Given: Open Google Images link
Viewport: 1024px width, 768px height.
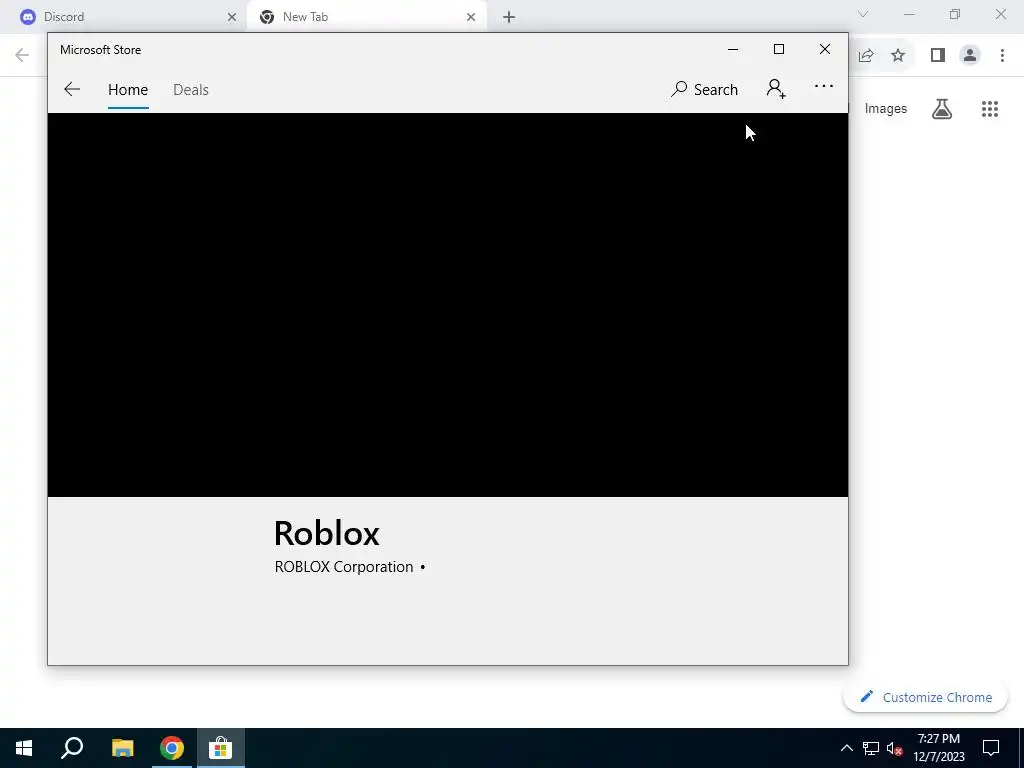Looking at the screenshot, I should pyautogui.click(x=886, y=108).
